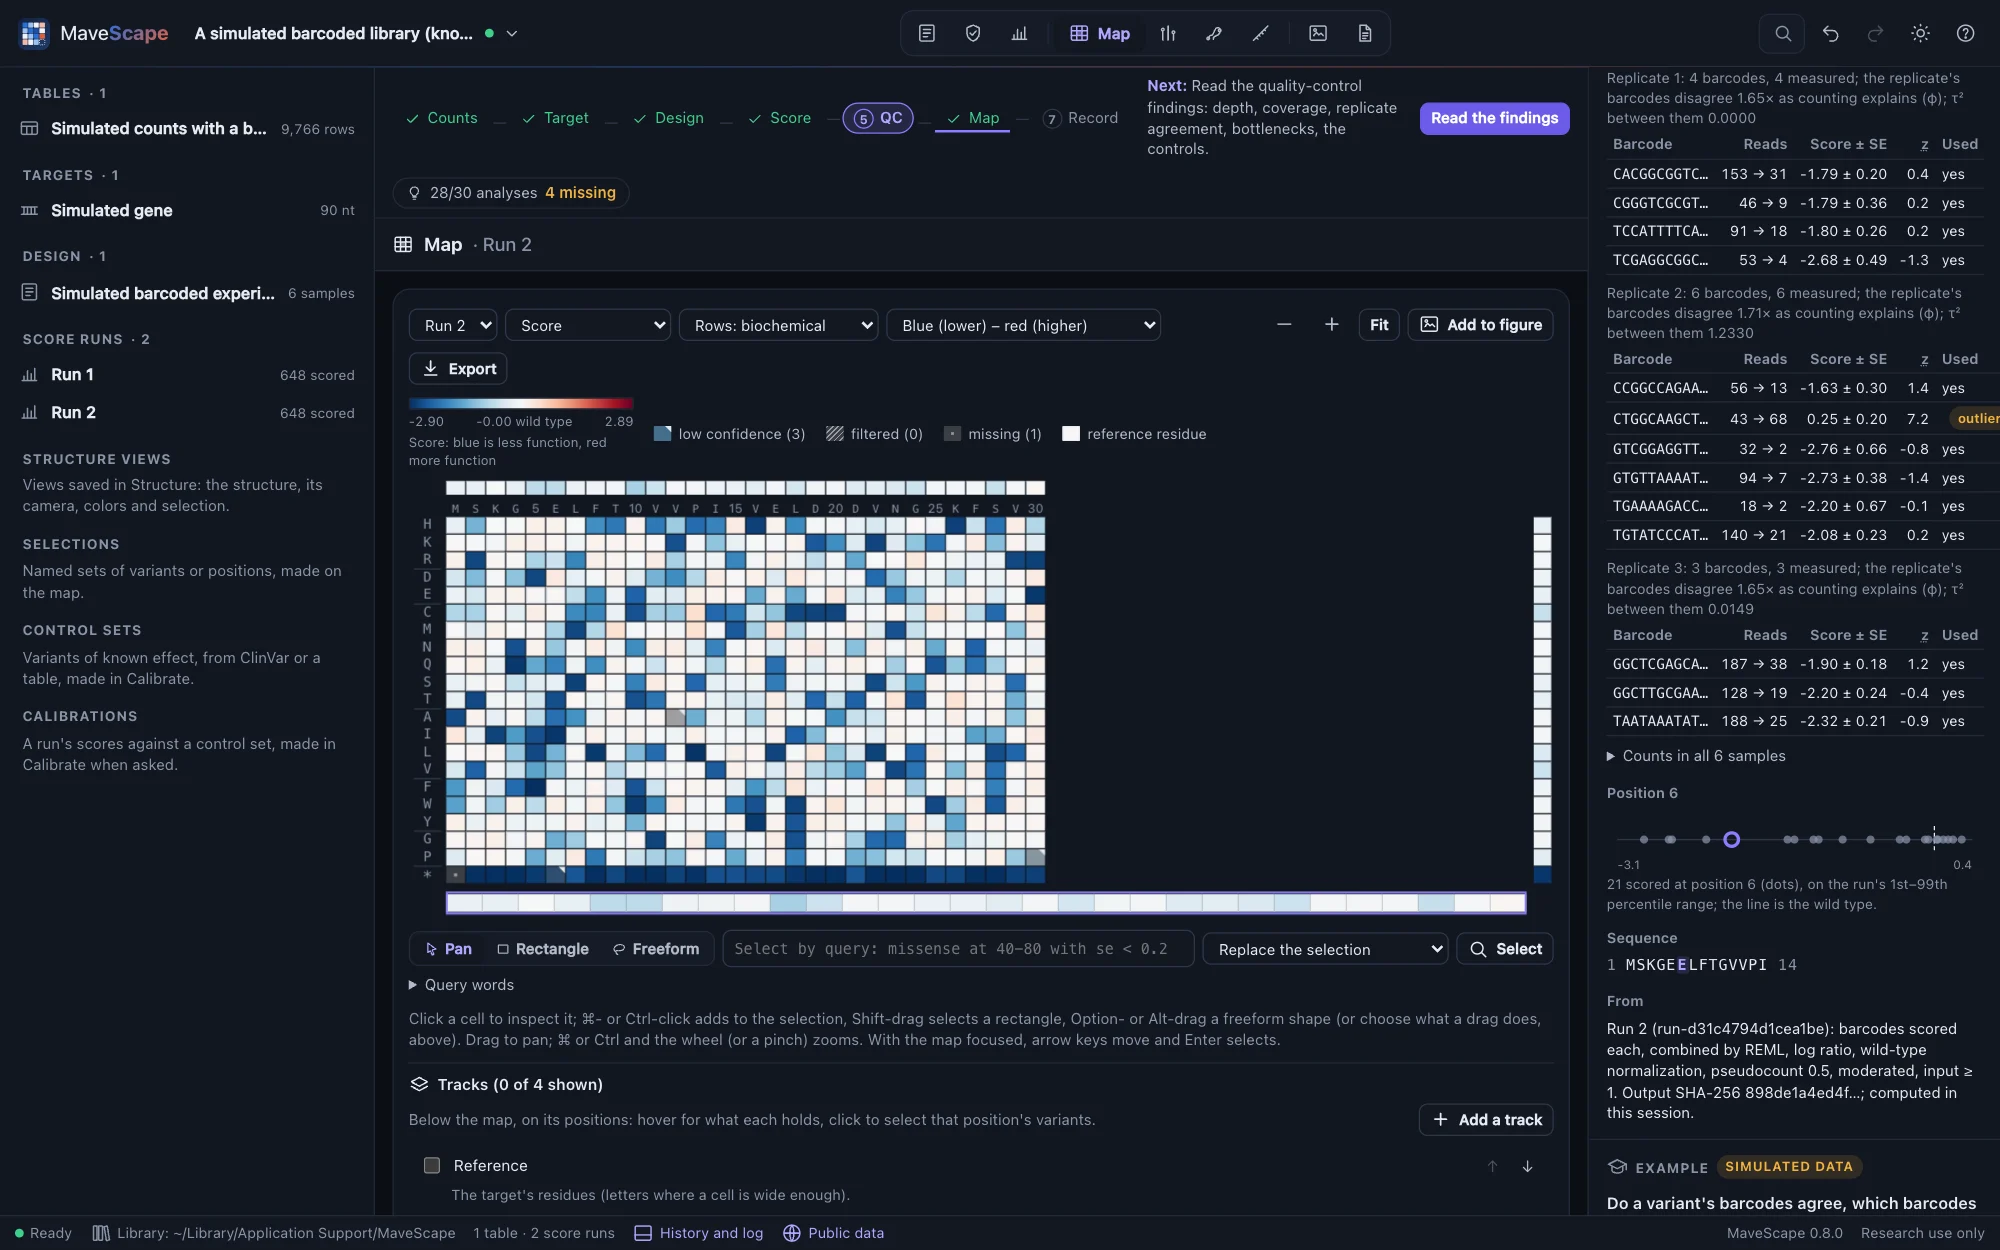Go to the Record step 7
Viewport: 2000px width, 1250px height.
[1080, 118]
